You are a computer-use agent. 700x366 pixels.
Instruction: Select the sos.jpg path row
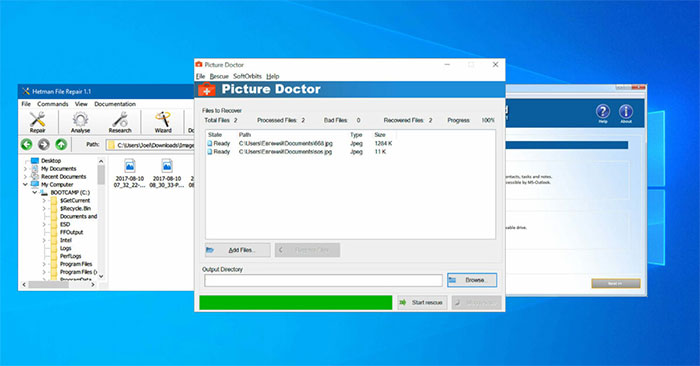285,152
